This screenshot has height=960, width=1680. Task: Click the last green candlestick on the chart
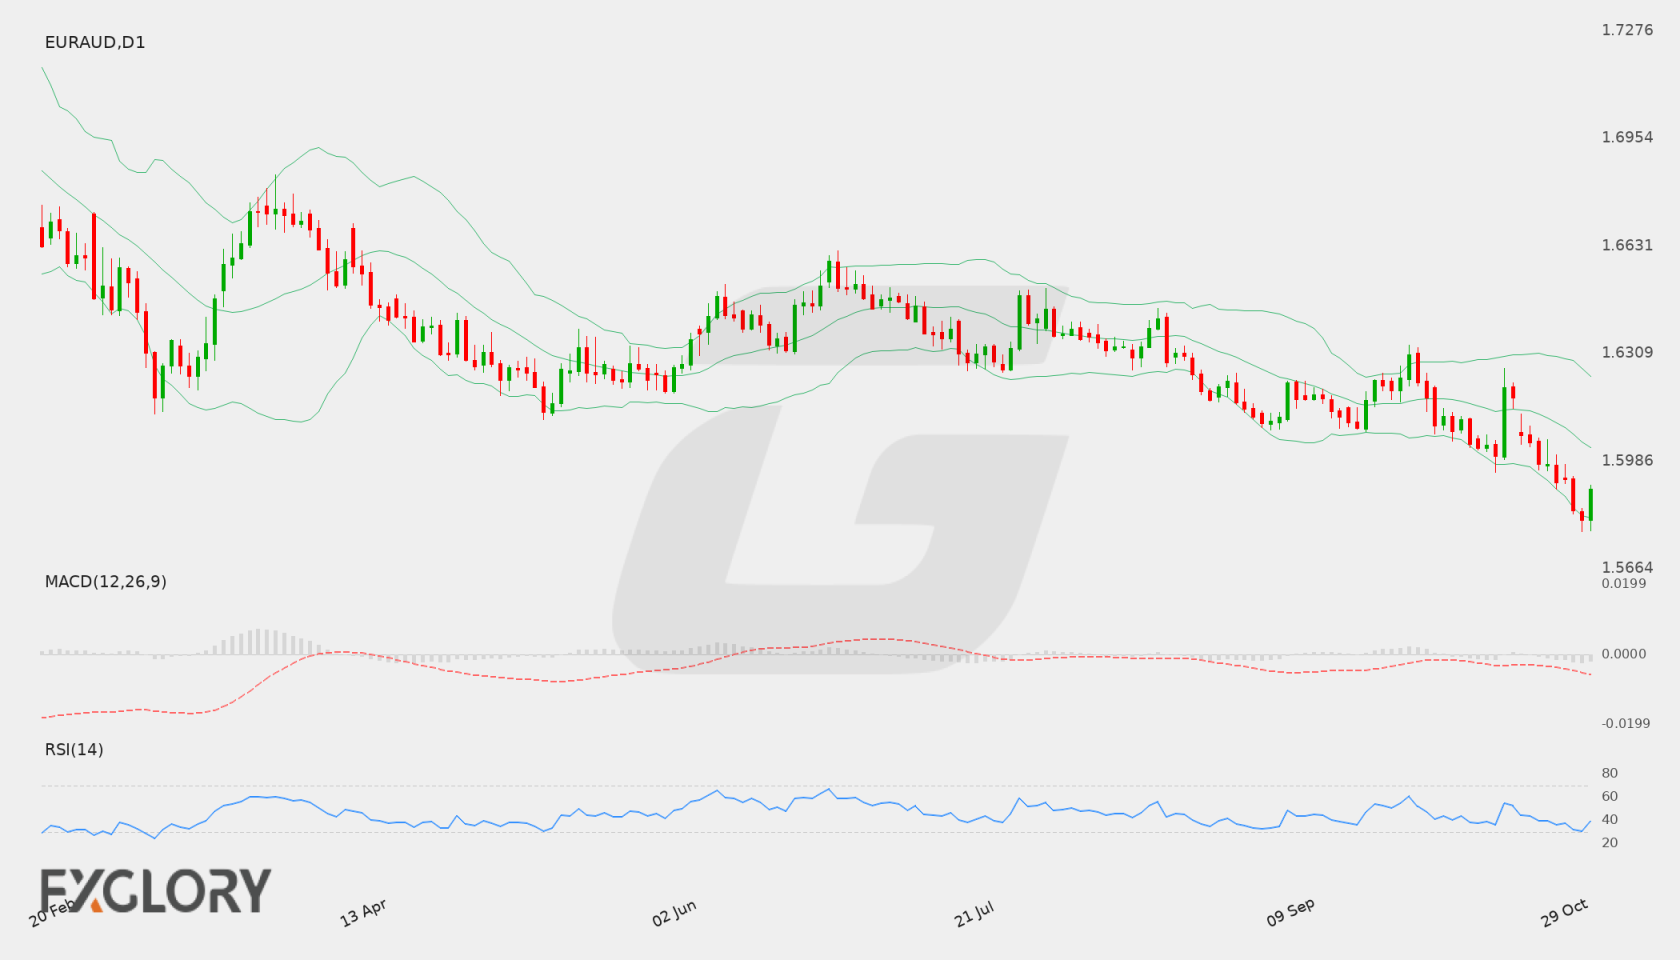(x=1590, y=505)
